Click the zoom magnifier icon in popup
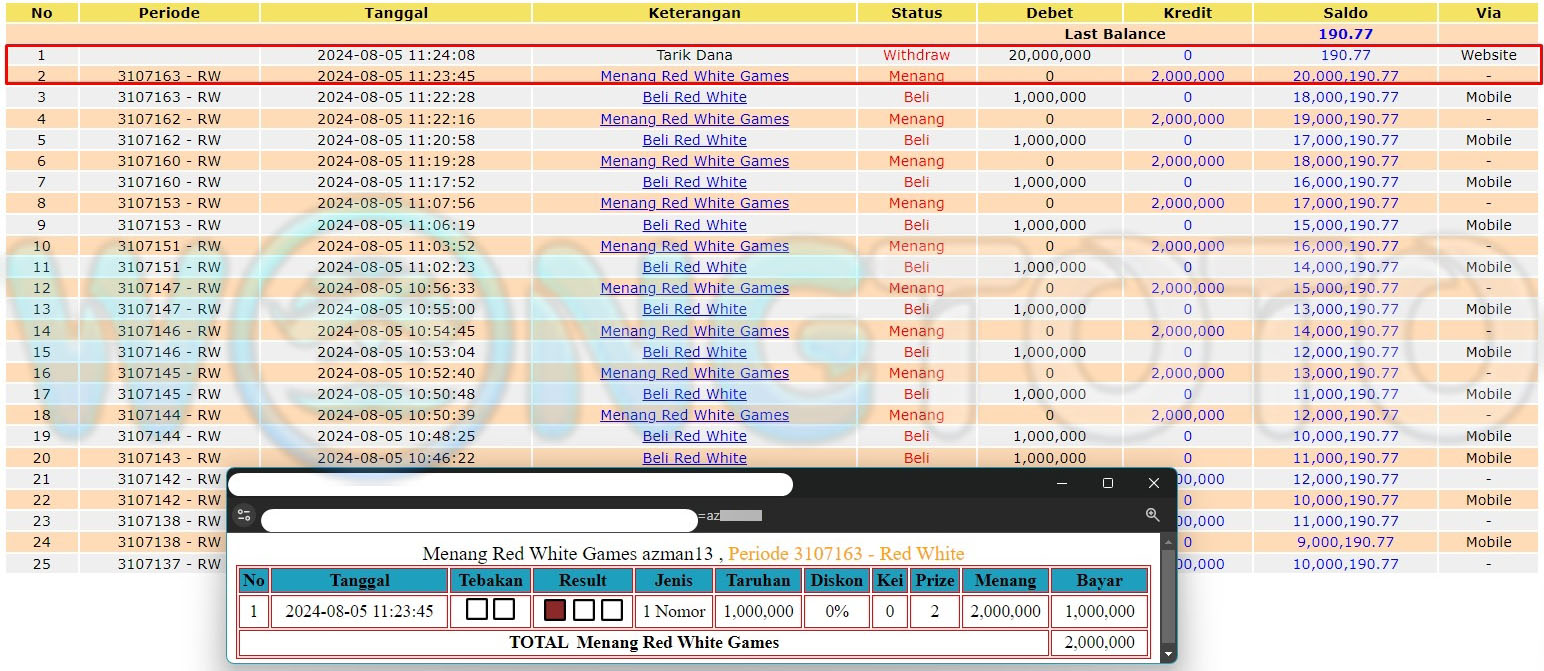The height and width of the screenshot is (671, 1544). [1152, 515]
